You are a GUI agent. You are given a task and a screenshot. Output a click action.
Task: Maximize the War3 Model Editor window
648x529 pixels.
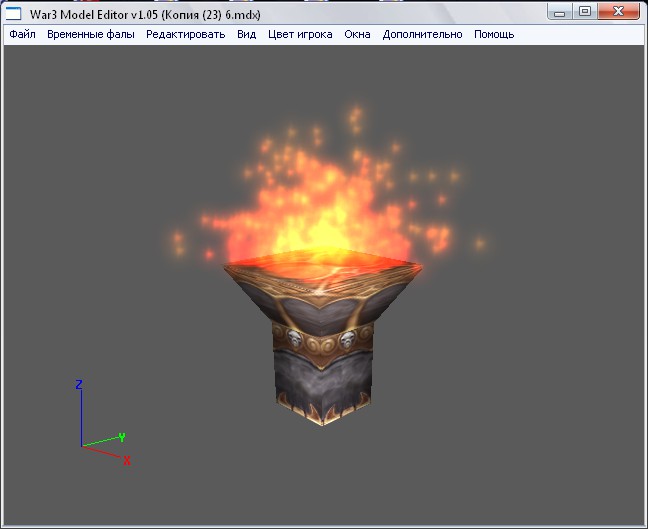tap(585, 12)
